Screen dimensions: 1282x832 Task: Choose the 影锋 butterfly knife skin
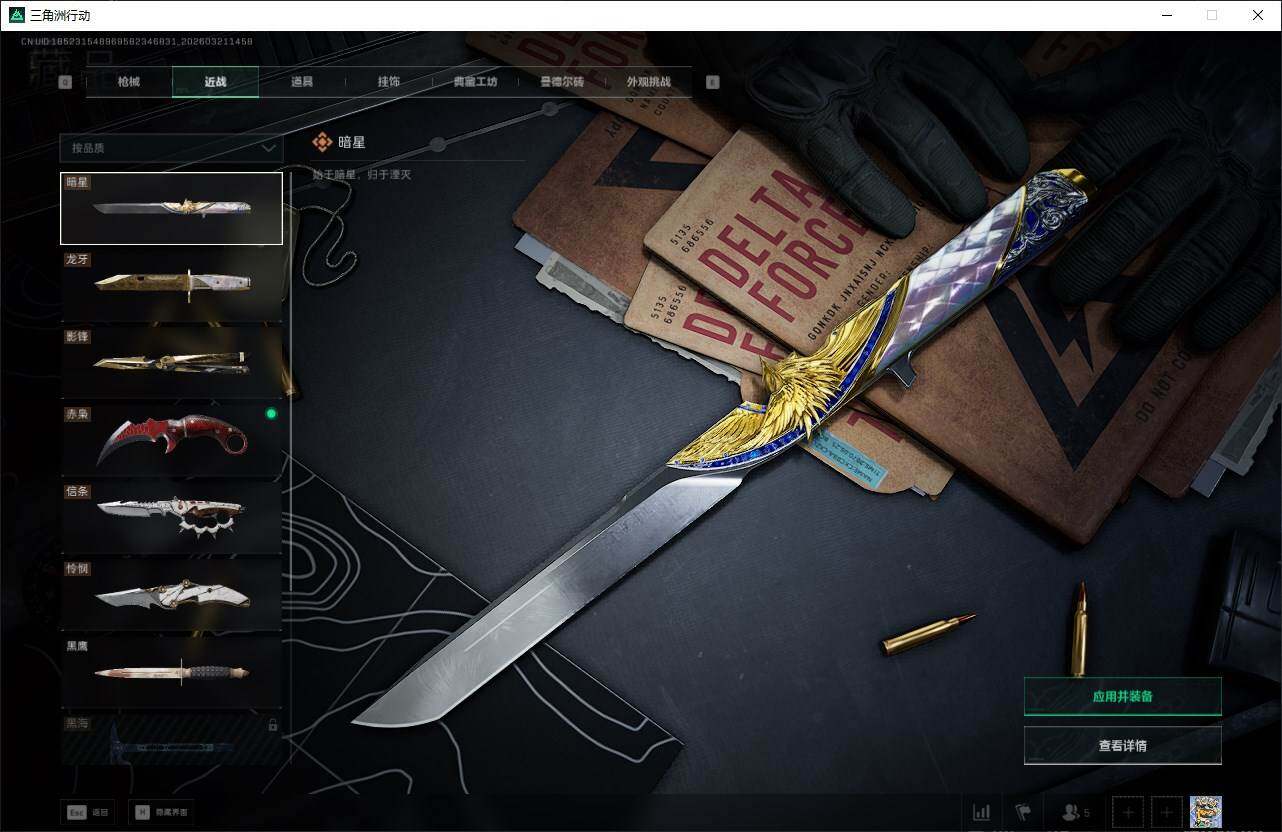pos(171,362)
